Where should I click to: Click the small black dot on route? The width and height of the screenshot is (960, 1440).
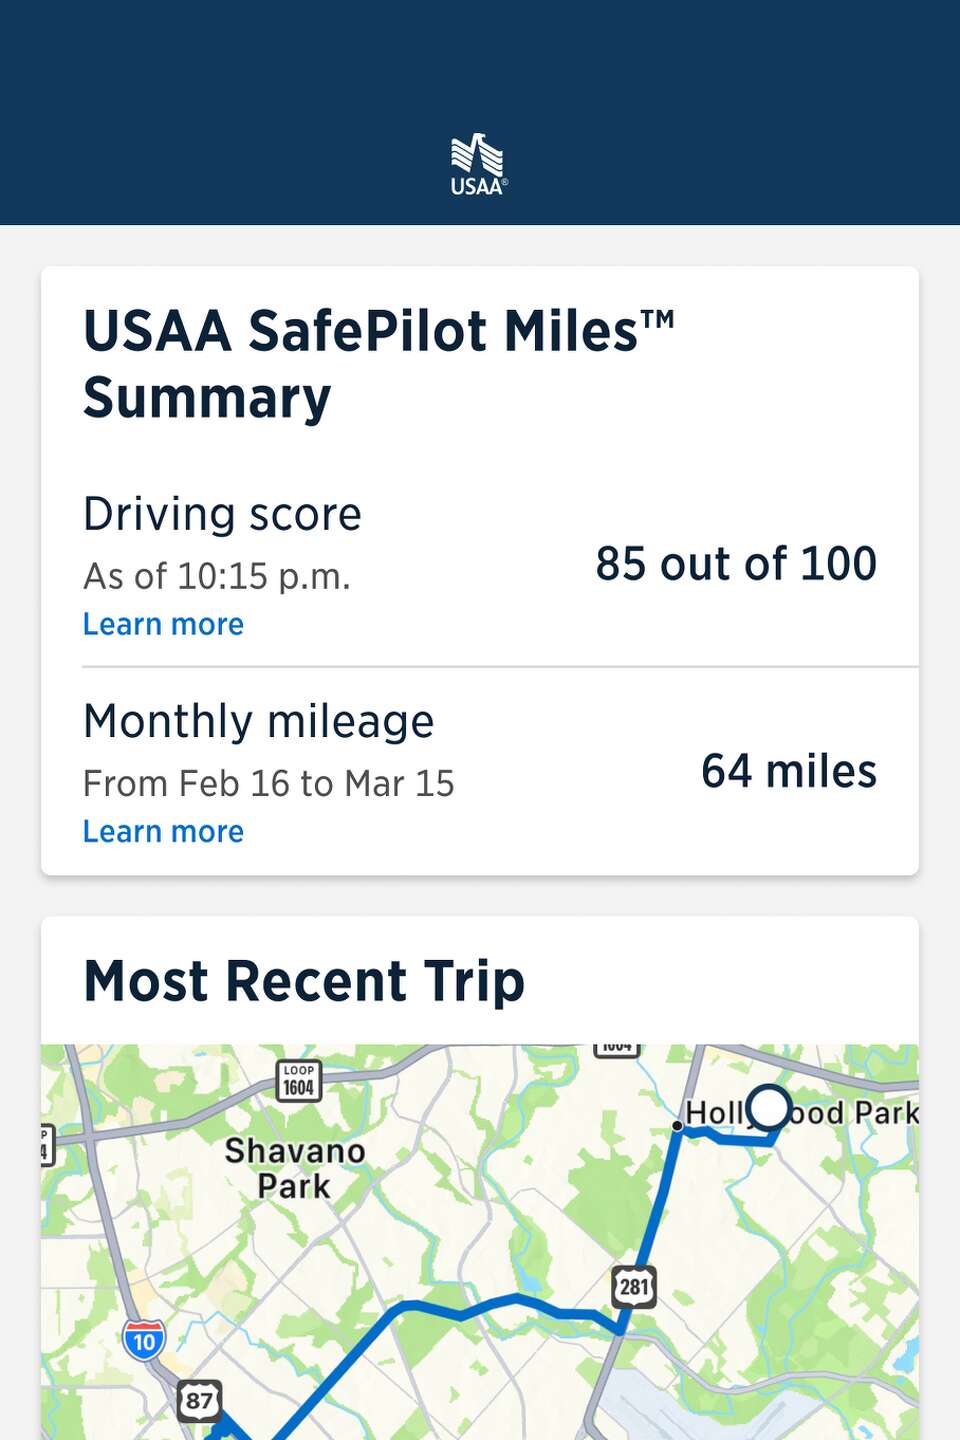[x=677, y=1126]
